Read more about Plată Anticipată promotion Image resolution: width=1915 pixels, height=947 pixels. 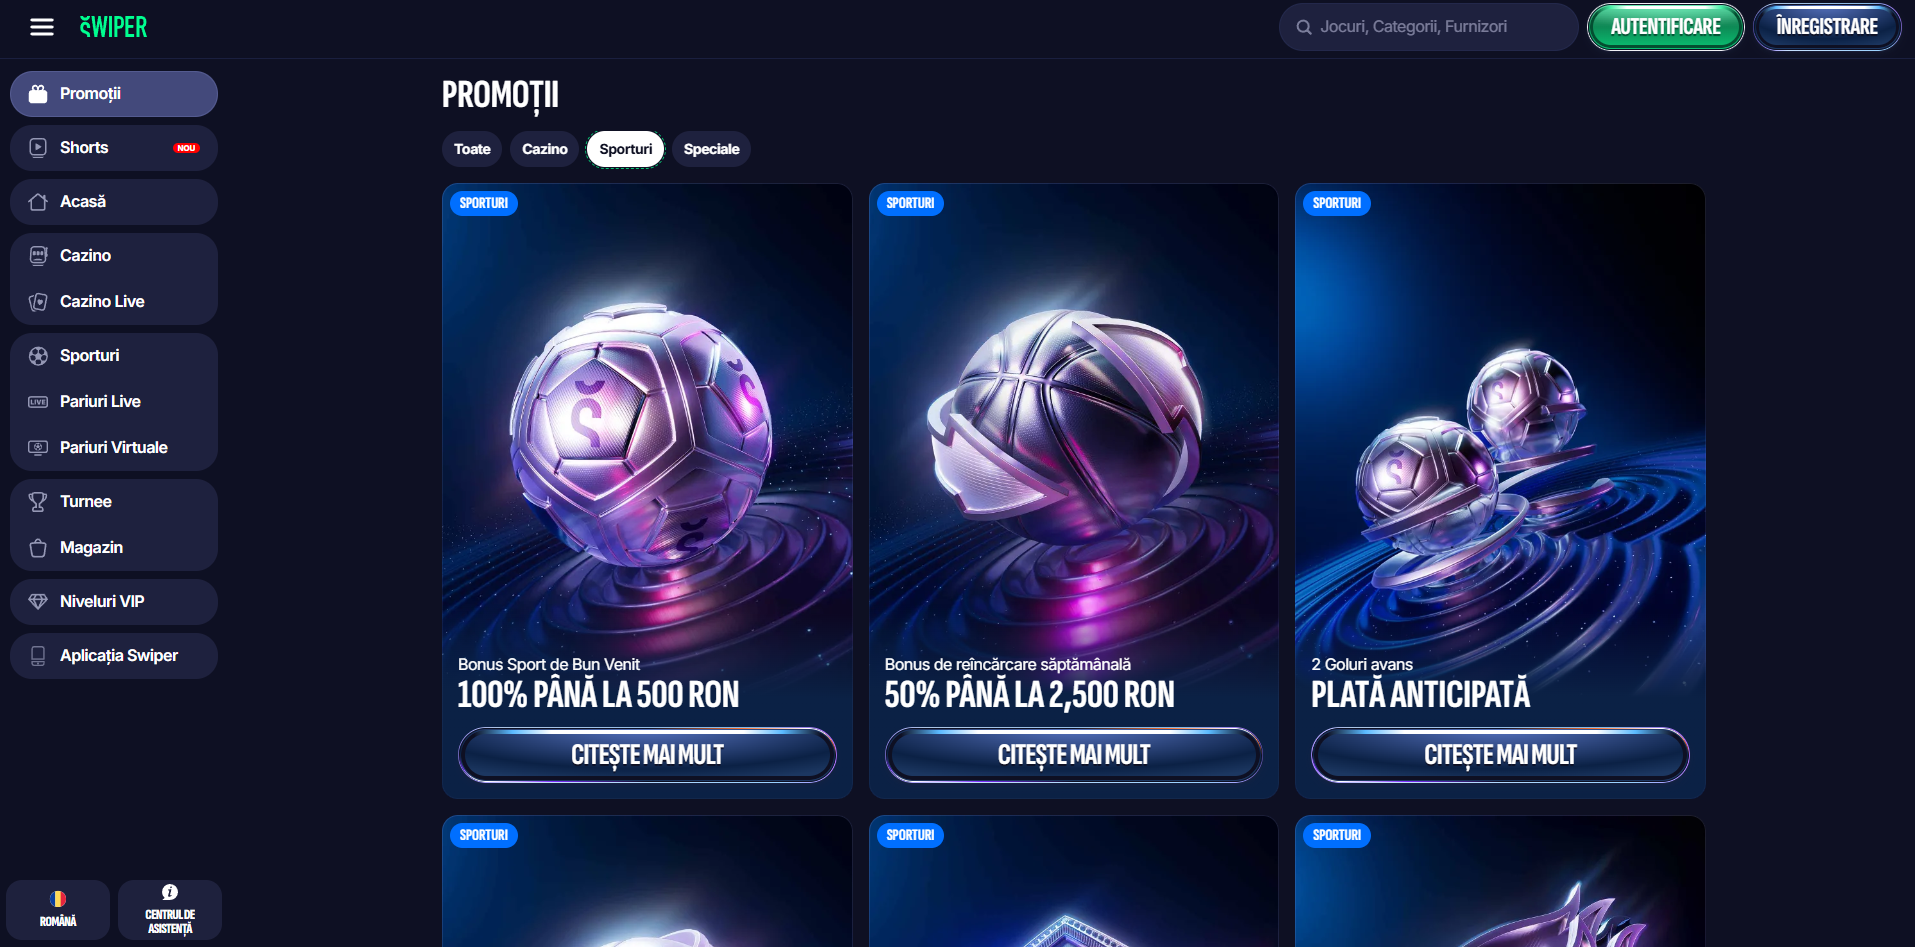(x=1500, y=755)
